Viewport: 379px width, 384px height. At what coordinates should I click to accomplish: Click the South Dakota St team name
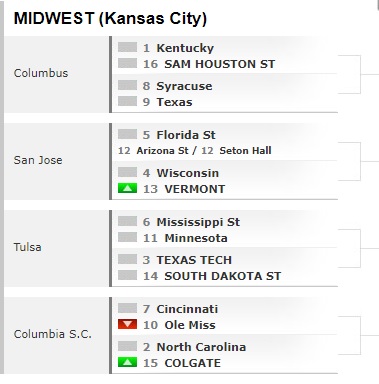223,276
